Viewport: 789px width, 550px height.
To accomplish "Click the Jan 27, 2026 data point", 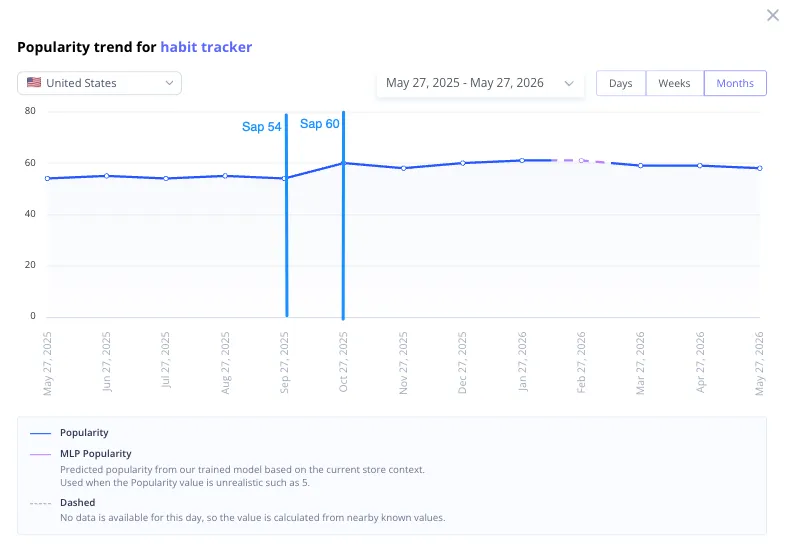I will [x=522, y=161].
